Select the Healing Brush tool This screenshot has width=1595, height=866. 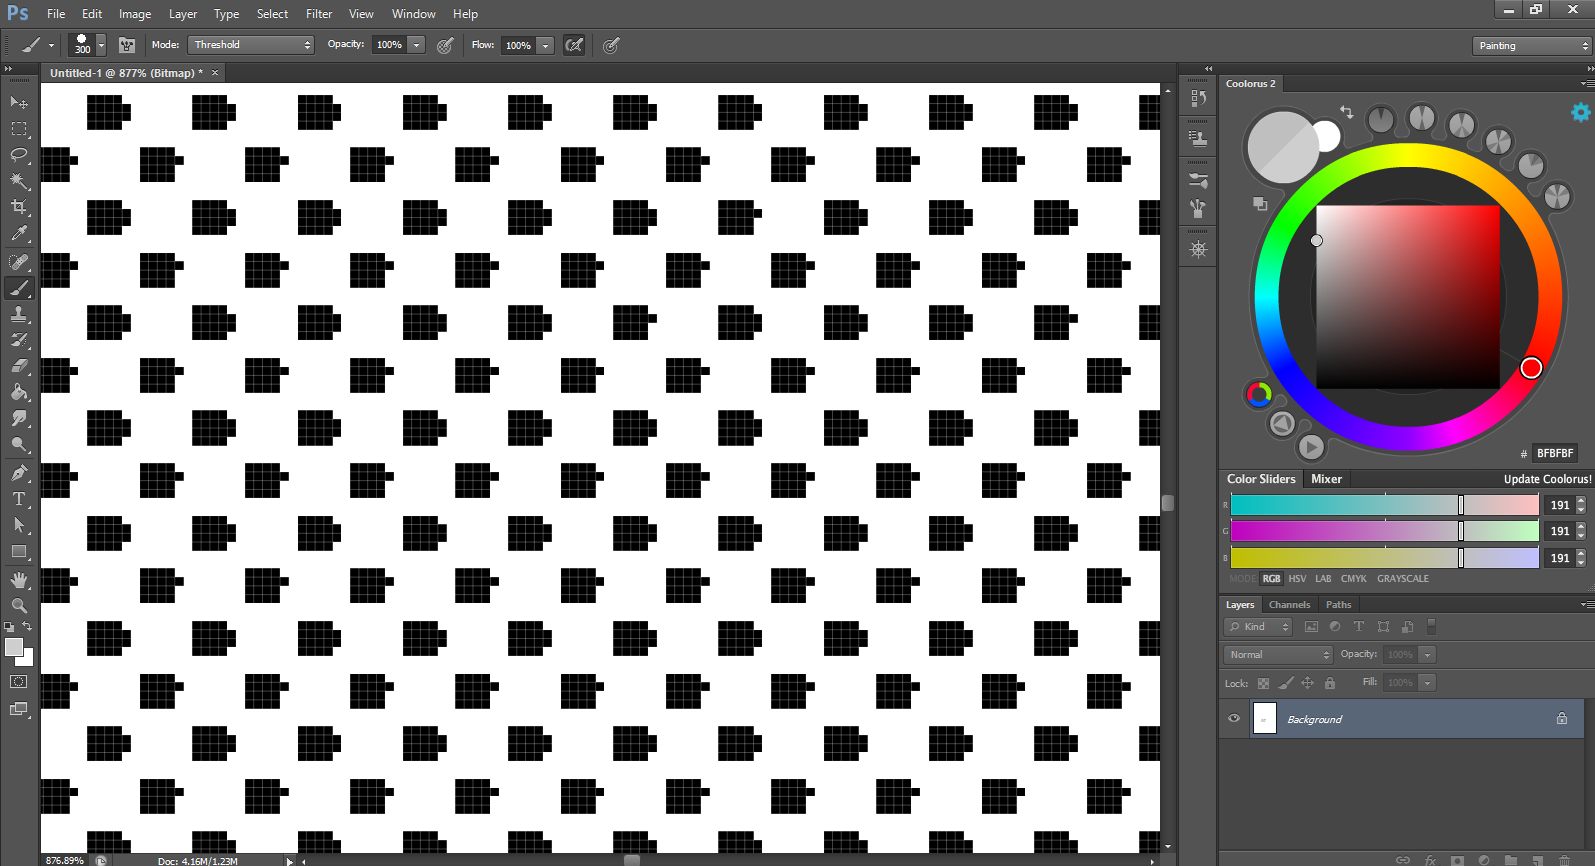(19, 262)
